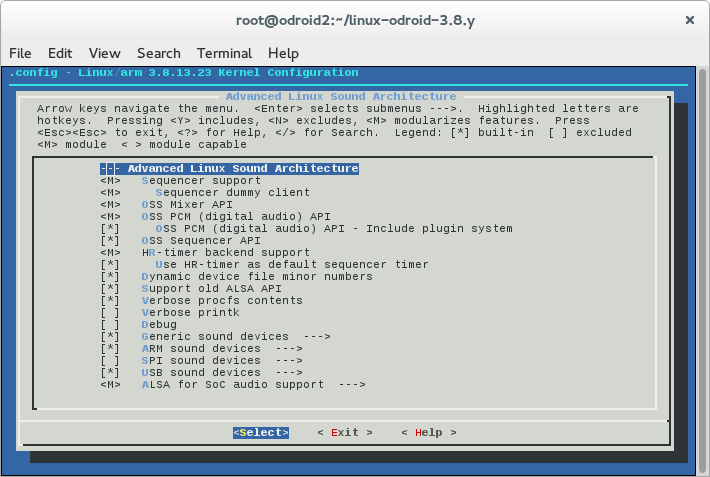Viewport: 710px width, 477px height.
Task: Open the File menu
Action: (20, 53)
